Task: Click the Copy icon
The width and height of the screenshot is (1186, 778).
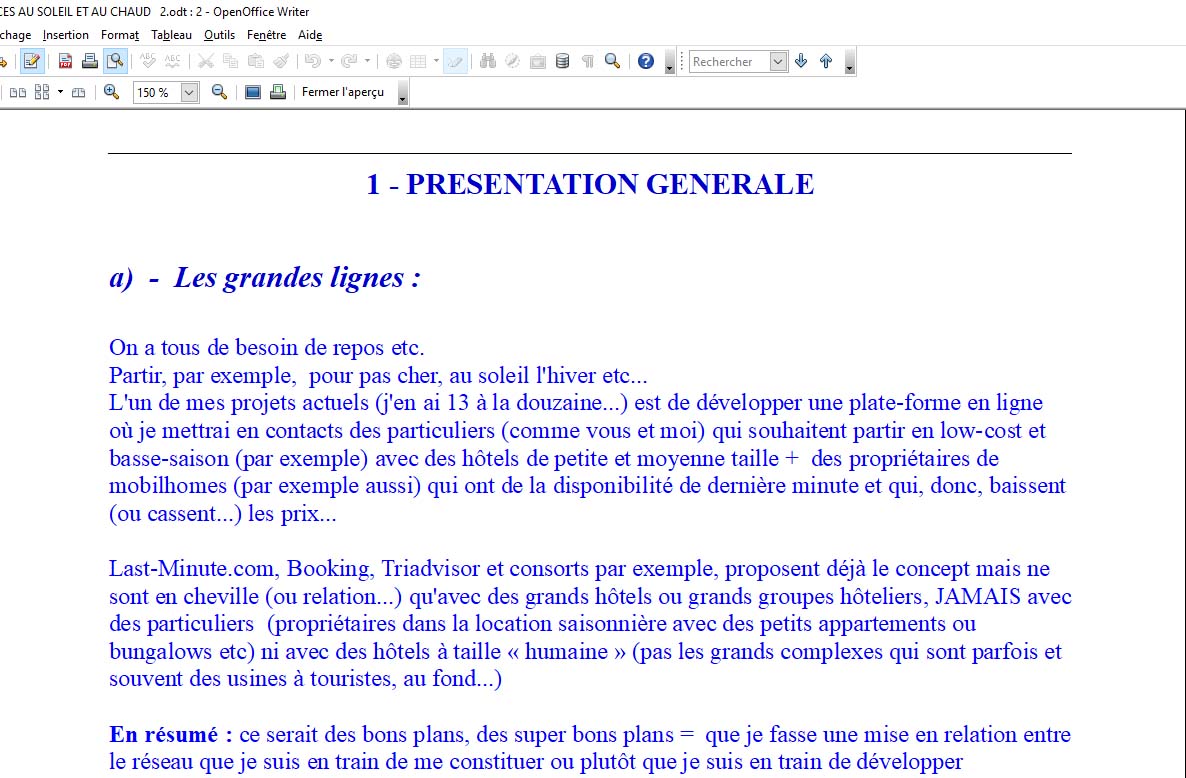Action: (x=231, y=61)
